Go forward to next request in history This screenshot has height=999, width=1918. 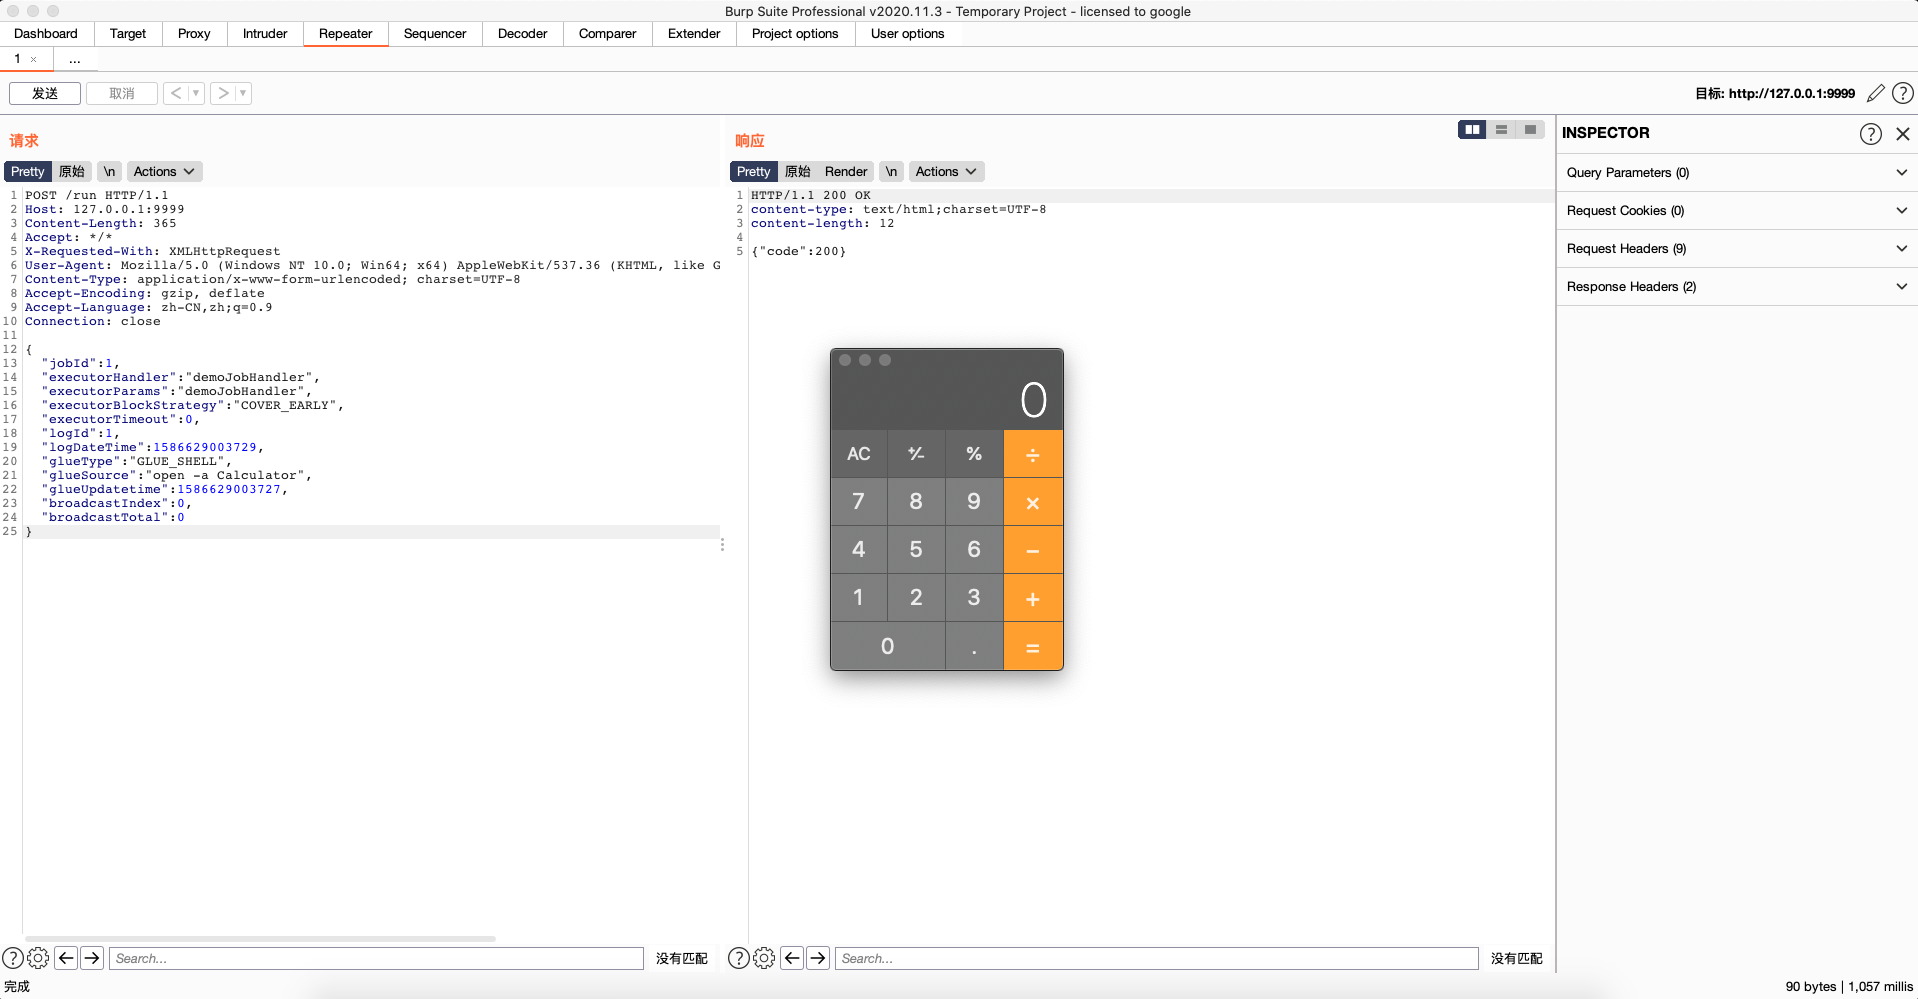click(223, 93)
